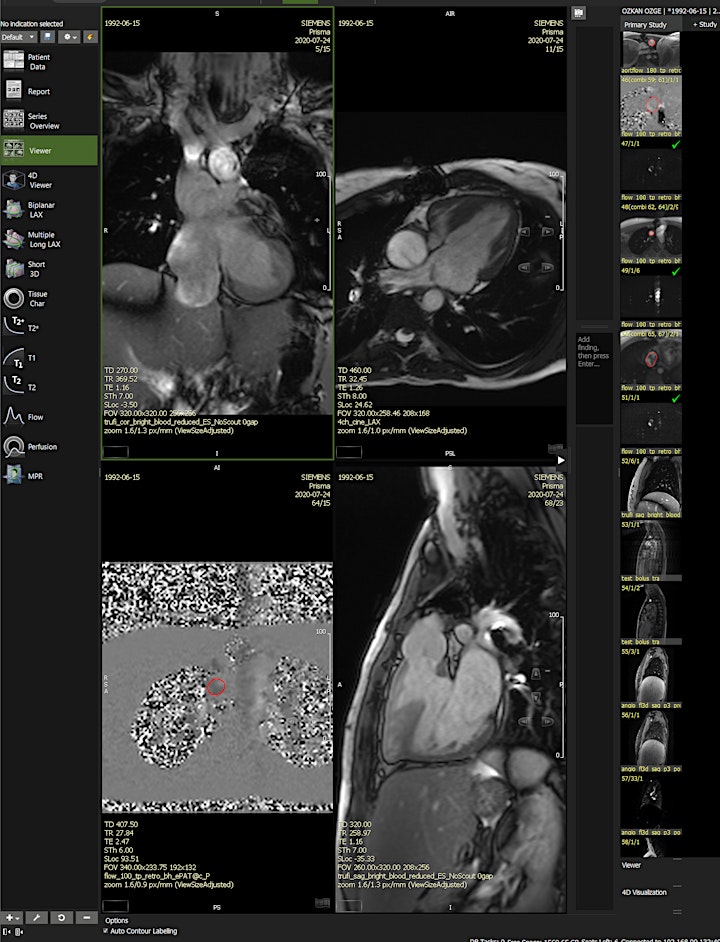
Task: Click the empty box in coronal viewport corner
Action: tap(116, 452)
